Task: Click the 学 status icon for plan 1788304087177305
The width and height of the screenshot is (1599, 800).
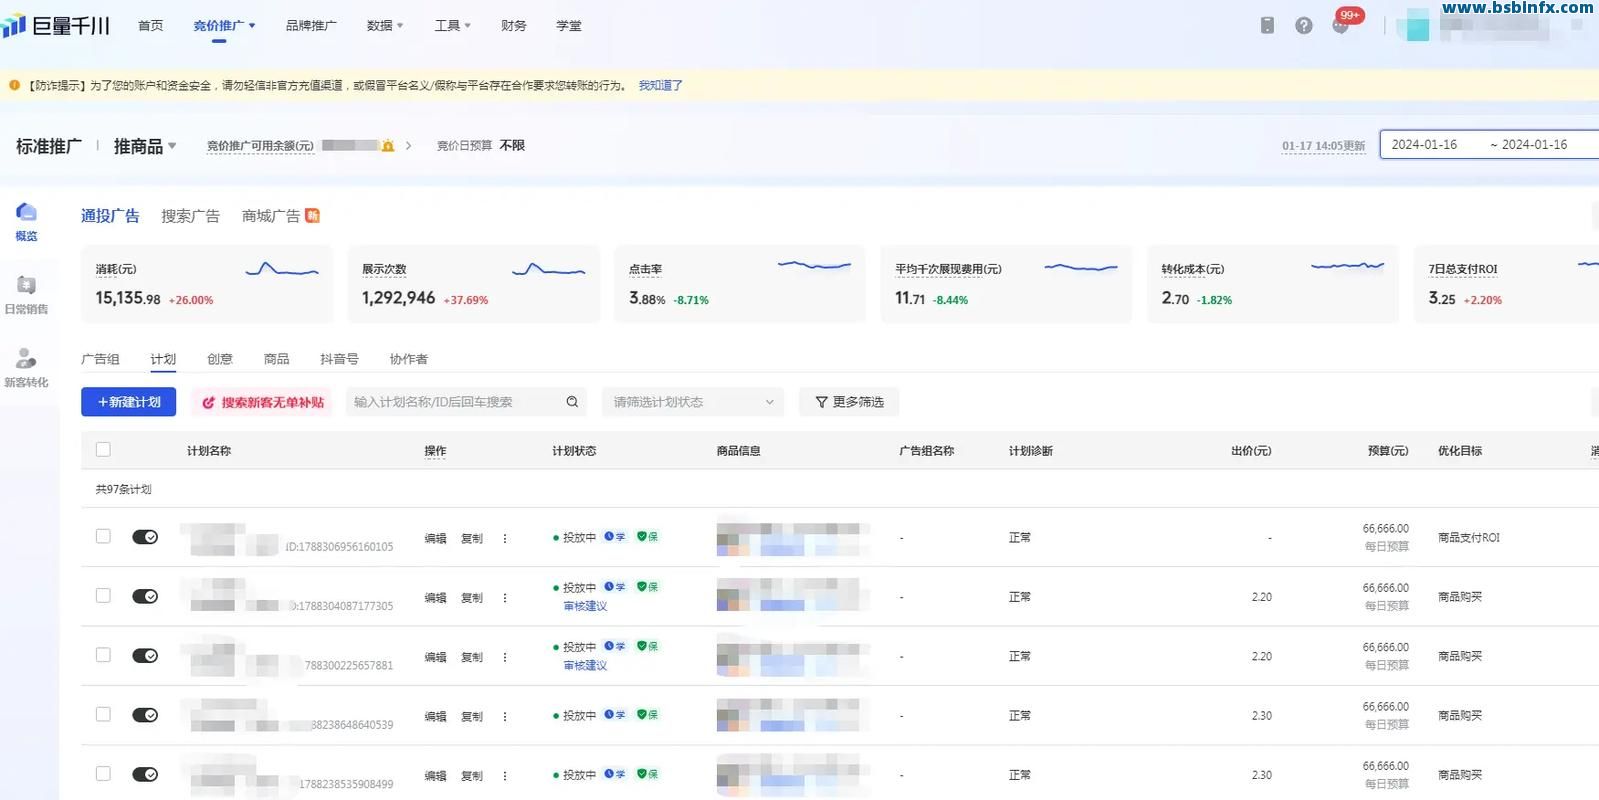Action: (615, 587)
